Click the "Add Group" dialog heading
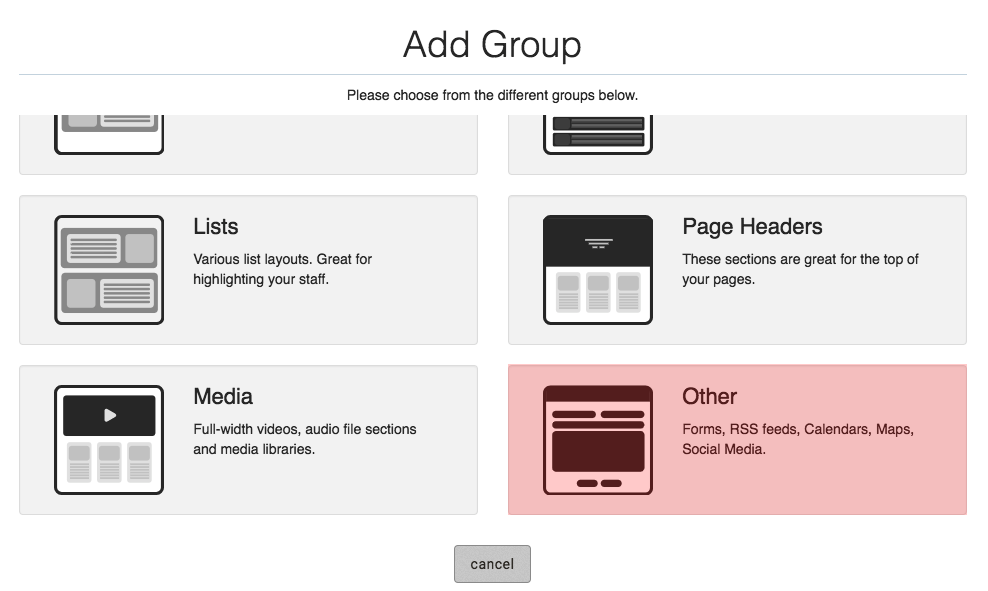This screenshot has height=591, width=988. pyautogui.click(x=492, y=45)
